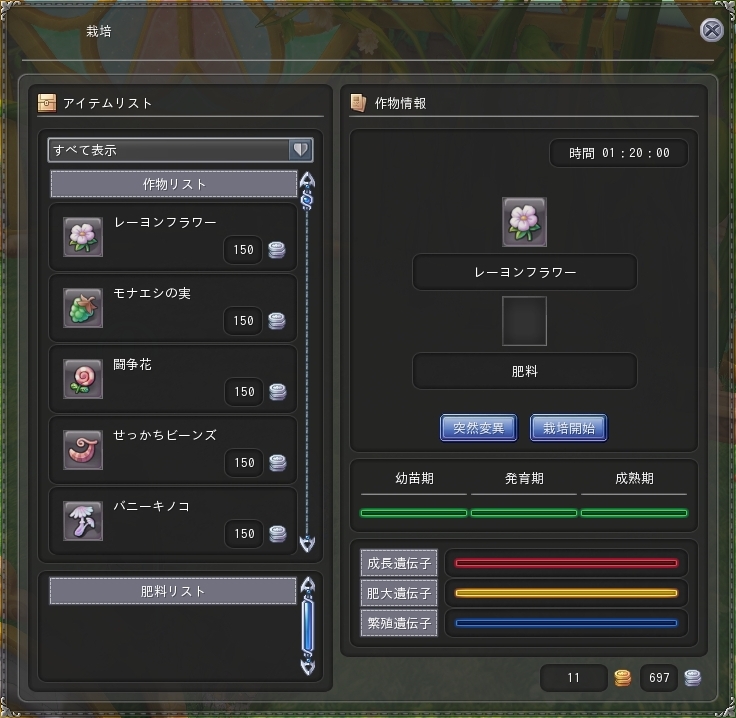This screenshot has width=736, height=718.
Task: Click the empty fertilizer slot above 肥料
Action: pos(524,321)
